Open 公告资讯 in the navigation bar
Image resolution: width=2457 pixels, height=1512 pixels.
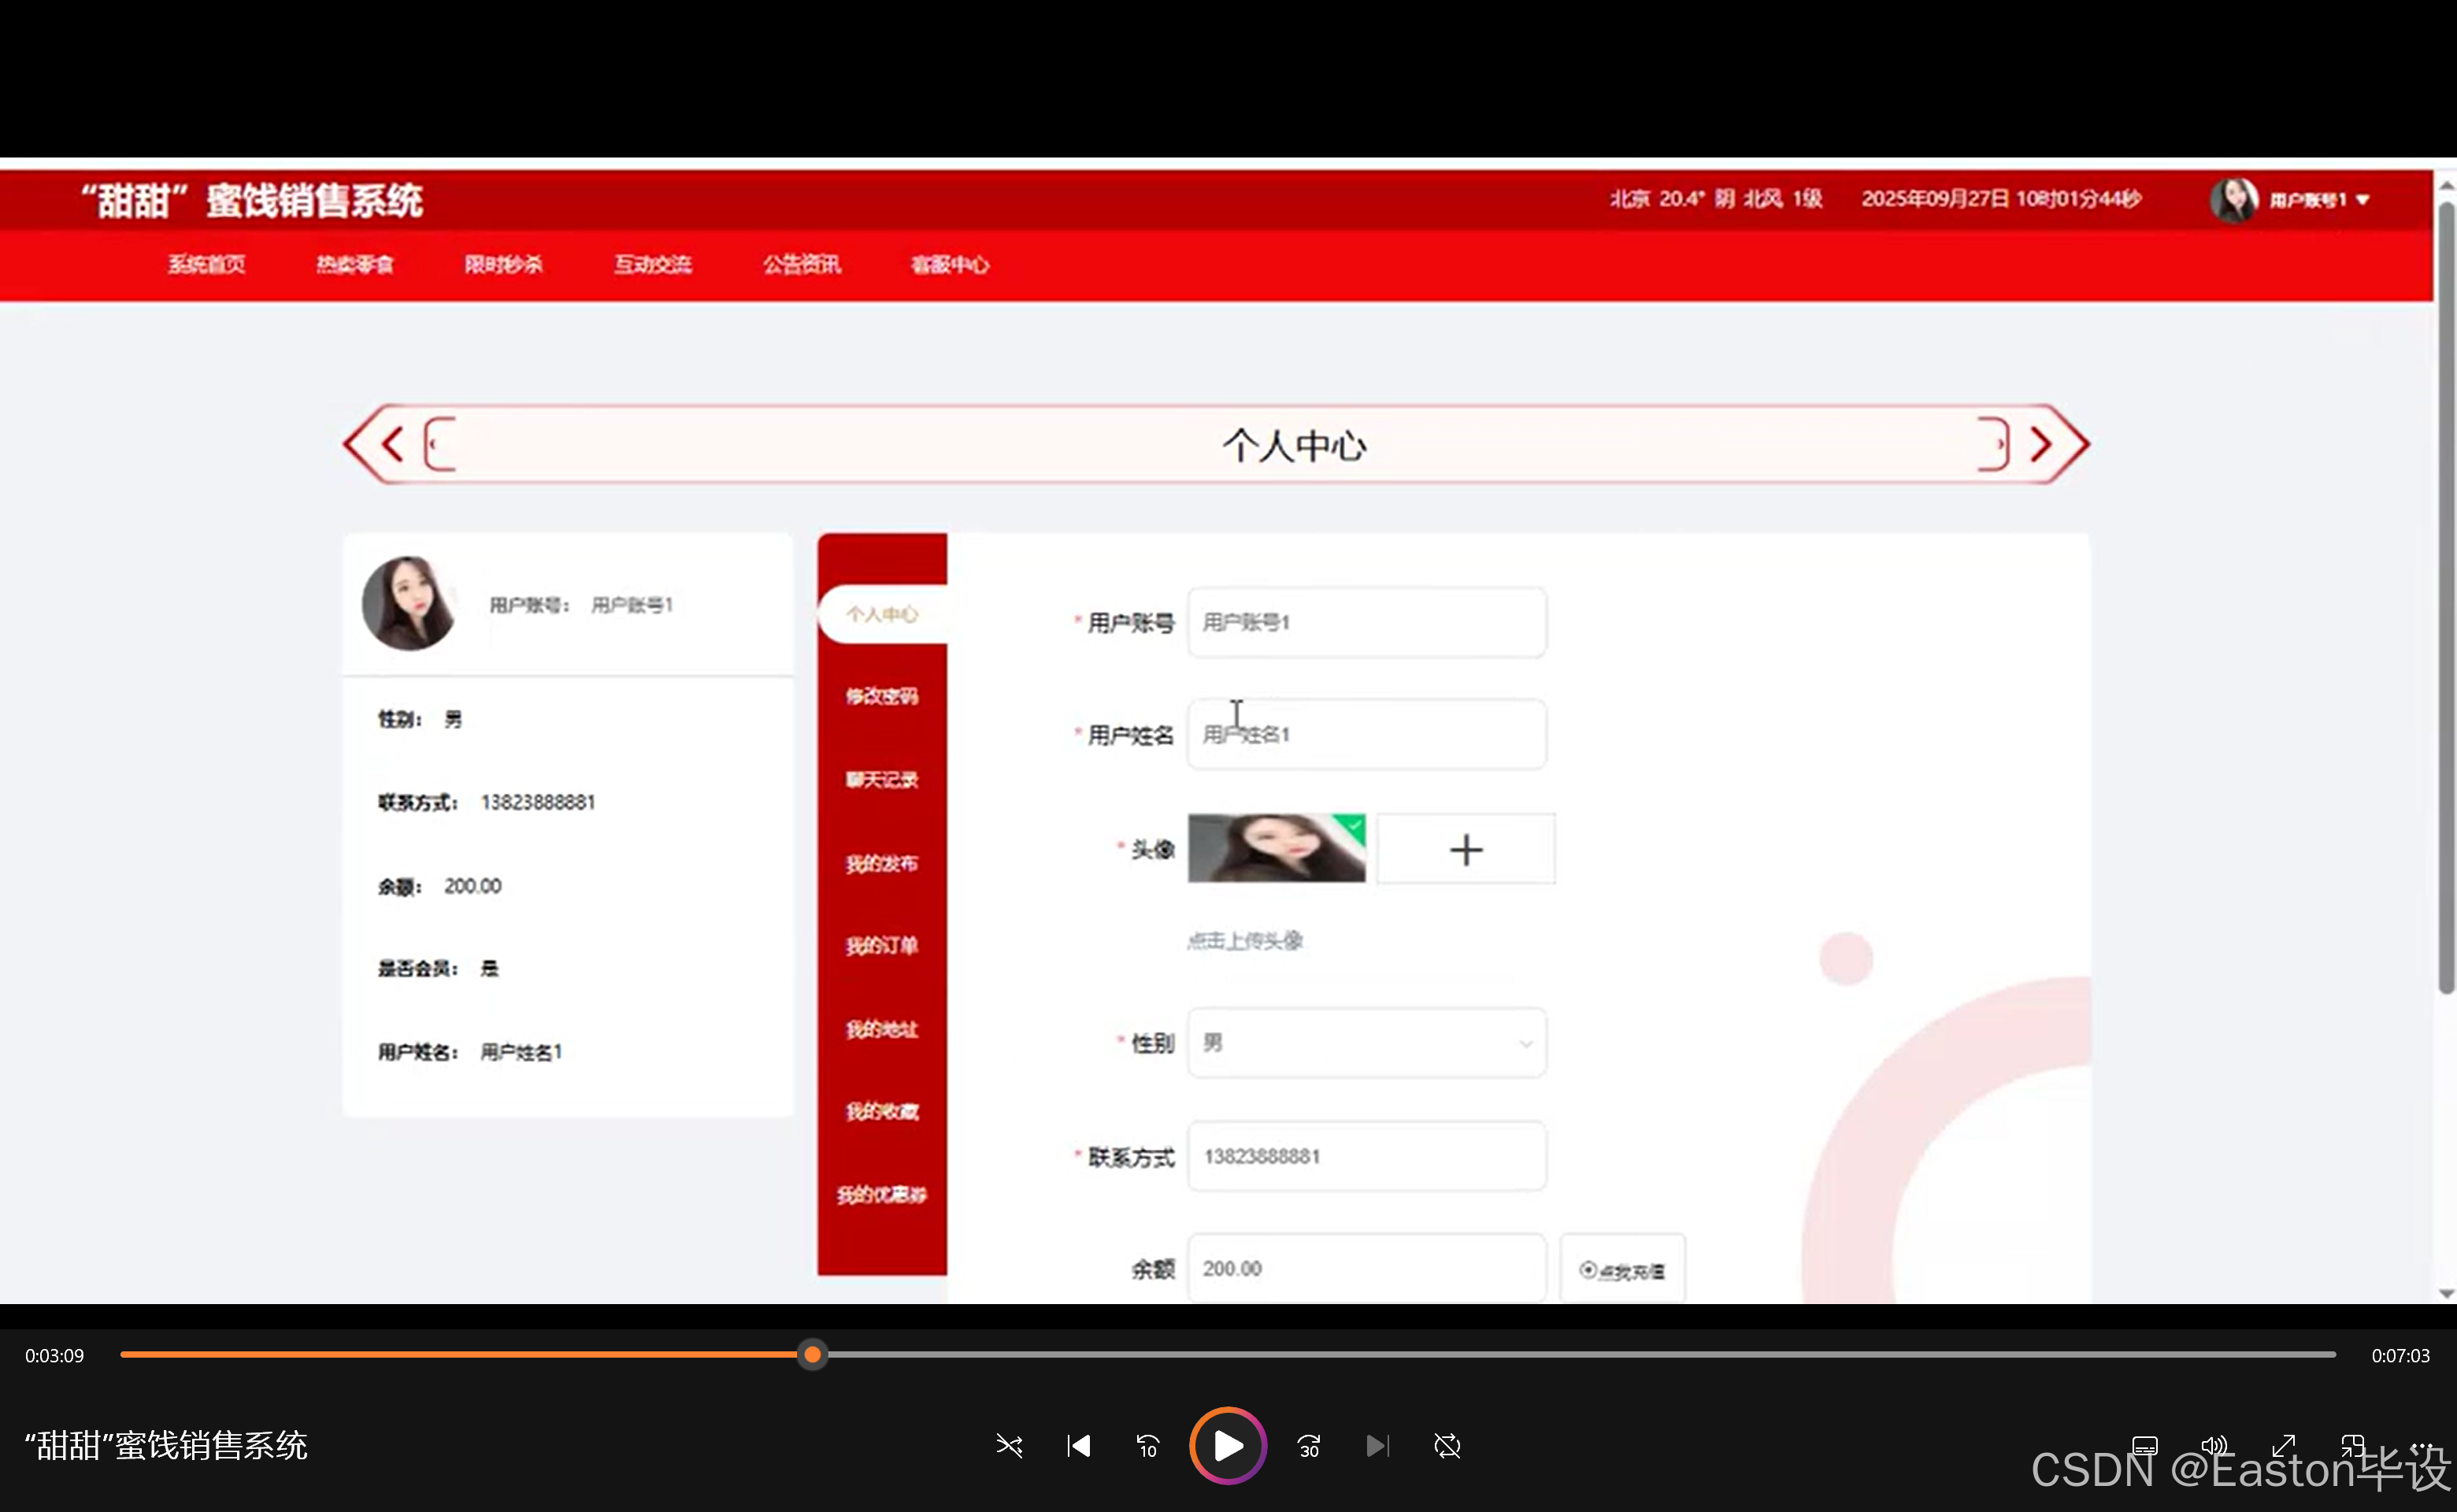point(801,265)
